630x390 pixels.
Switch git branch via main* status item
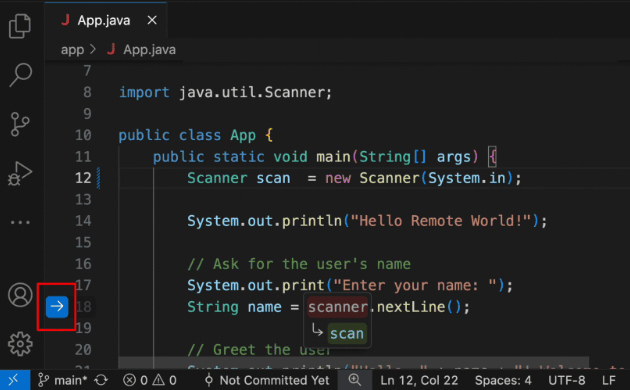pos(62,380)
